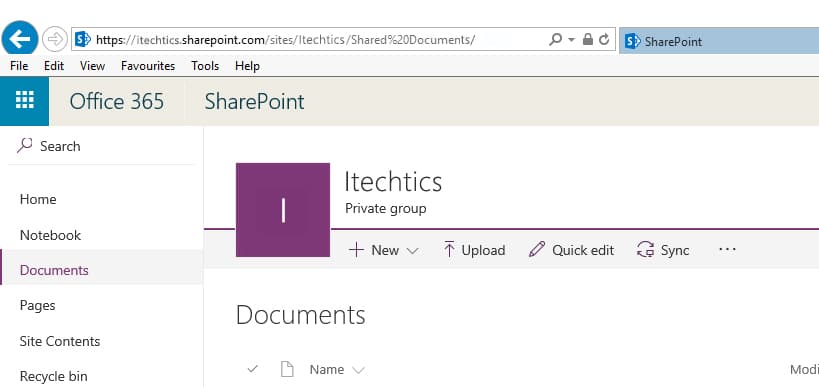Click the Private group label

tap(385, 208)
